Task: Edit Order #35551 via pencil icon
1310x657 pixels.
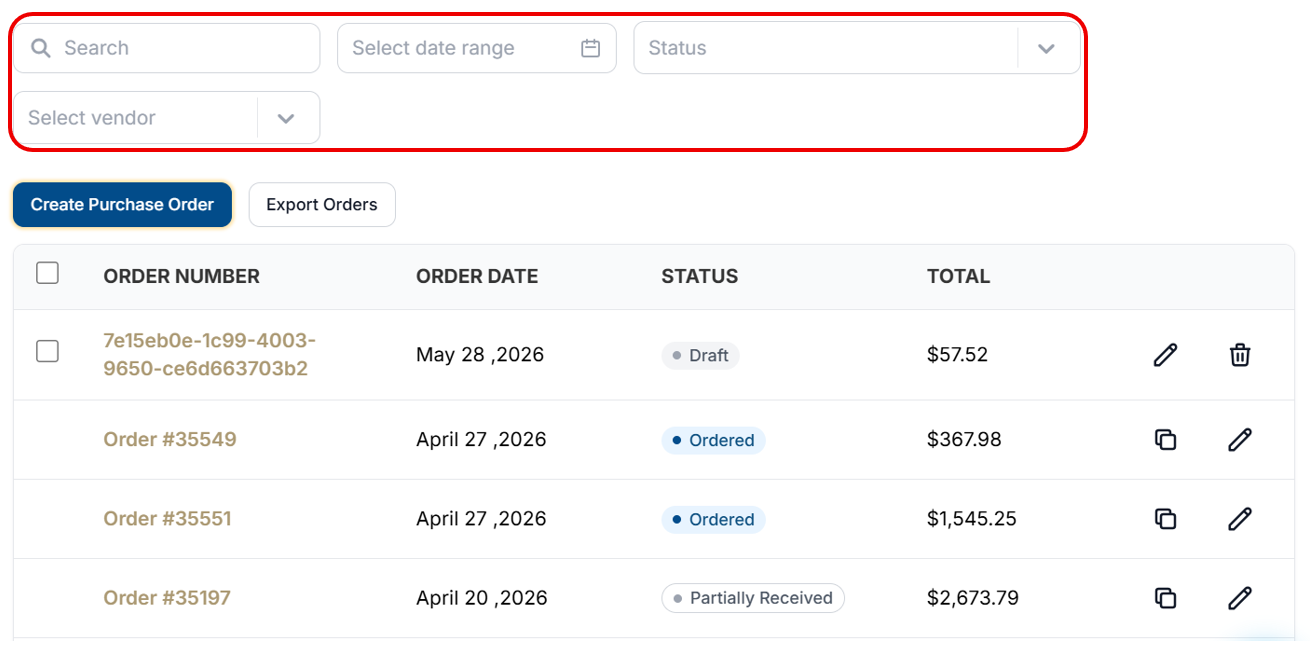Action: (1240, 519)
